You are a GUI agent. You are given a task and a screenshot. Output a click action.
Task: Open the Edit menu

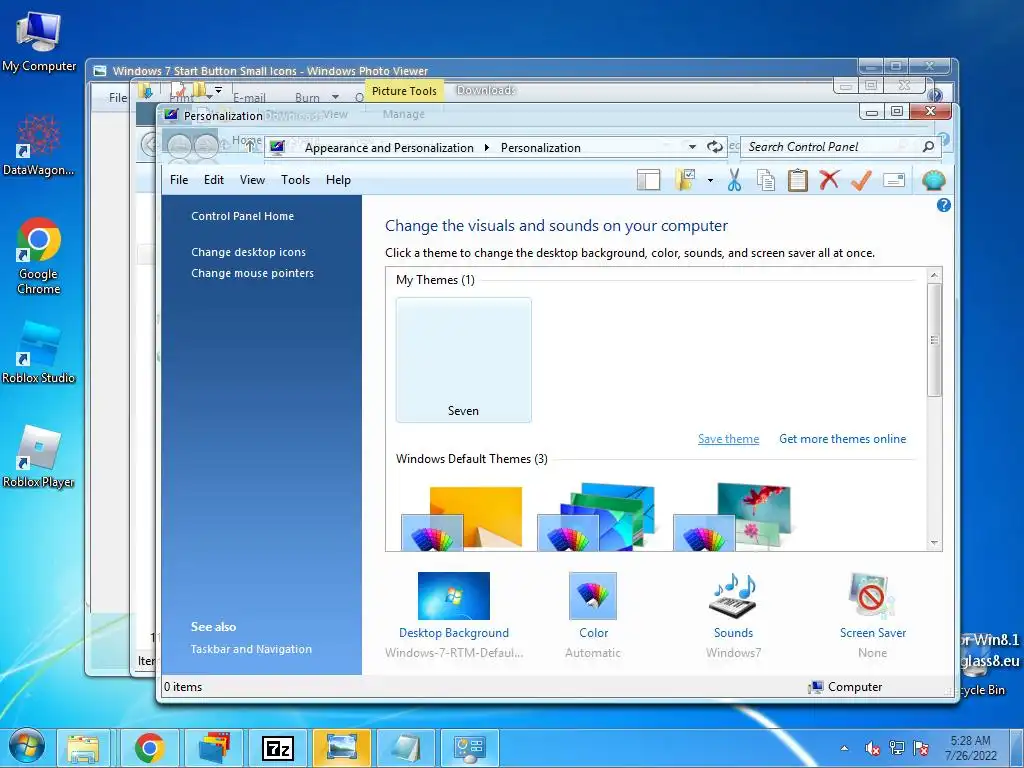214,180
